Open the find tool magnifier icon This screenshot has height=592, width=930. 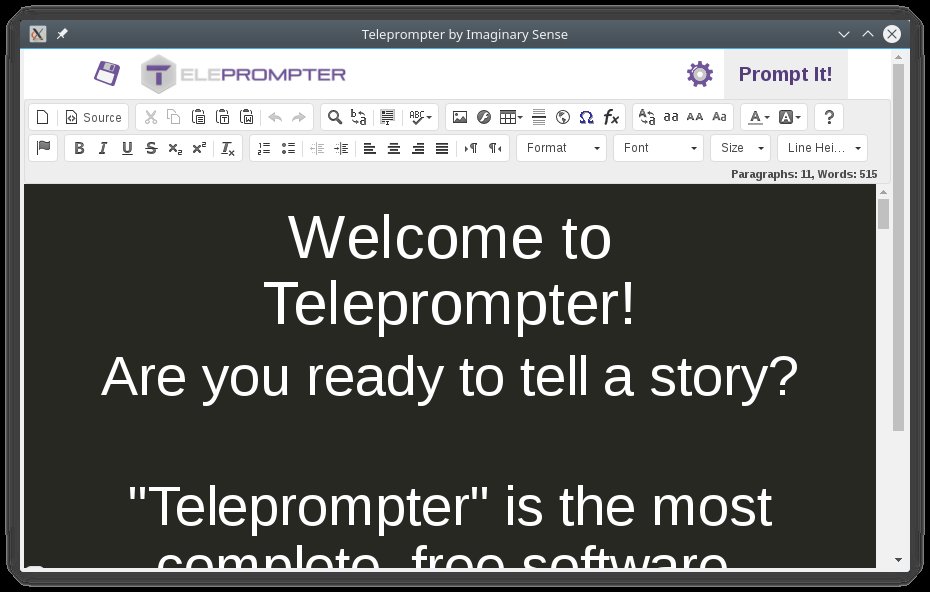pyautogui.click(x=334, y=117)
